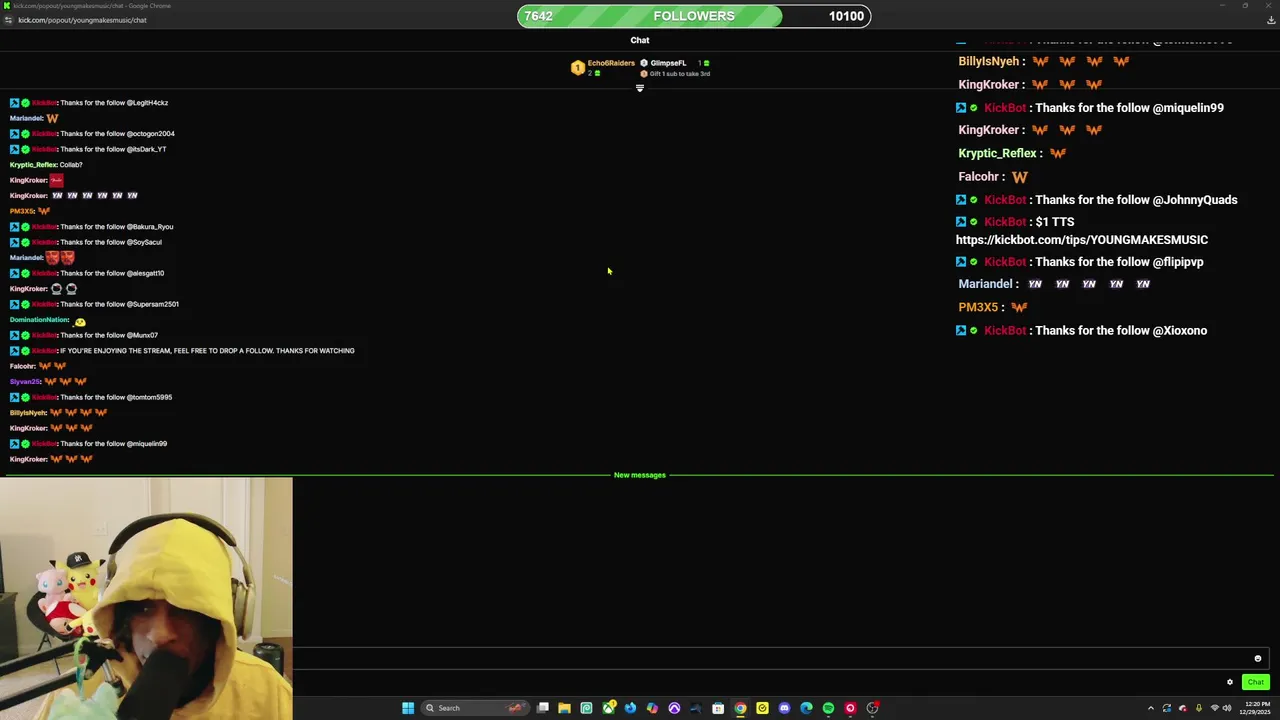1280x720 pixels.
Task: Click the Falcohr W emote in overlay
Action: 1019,177
